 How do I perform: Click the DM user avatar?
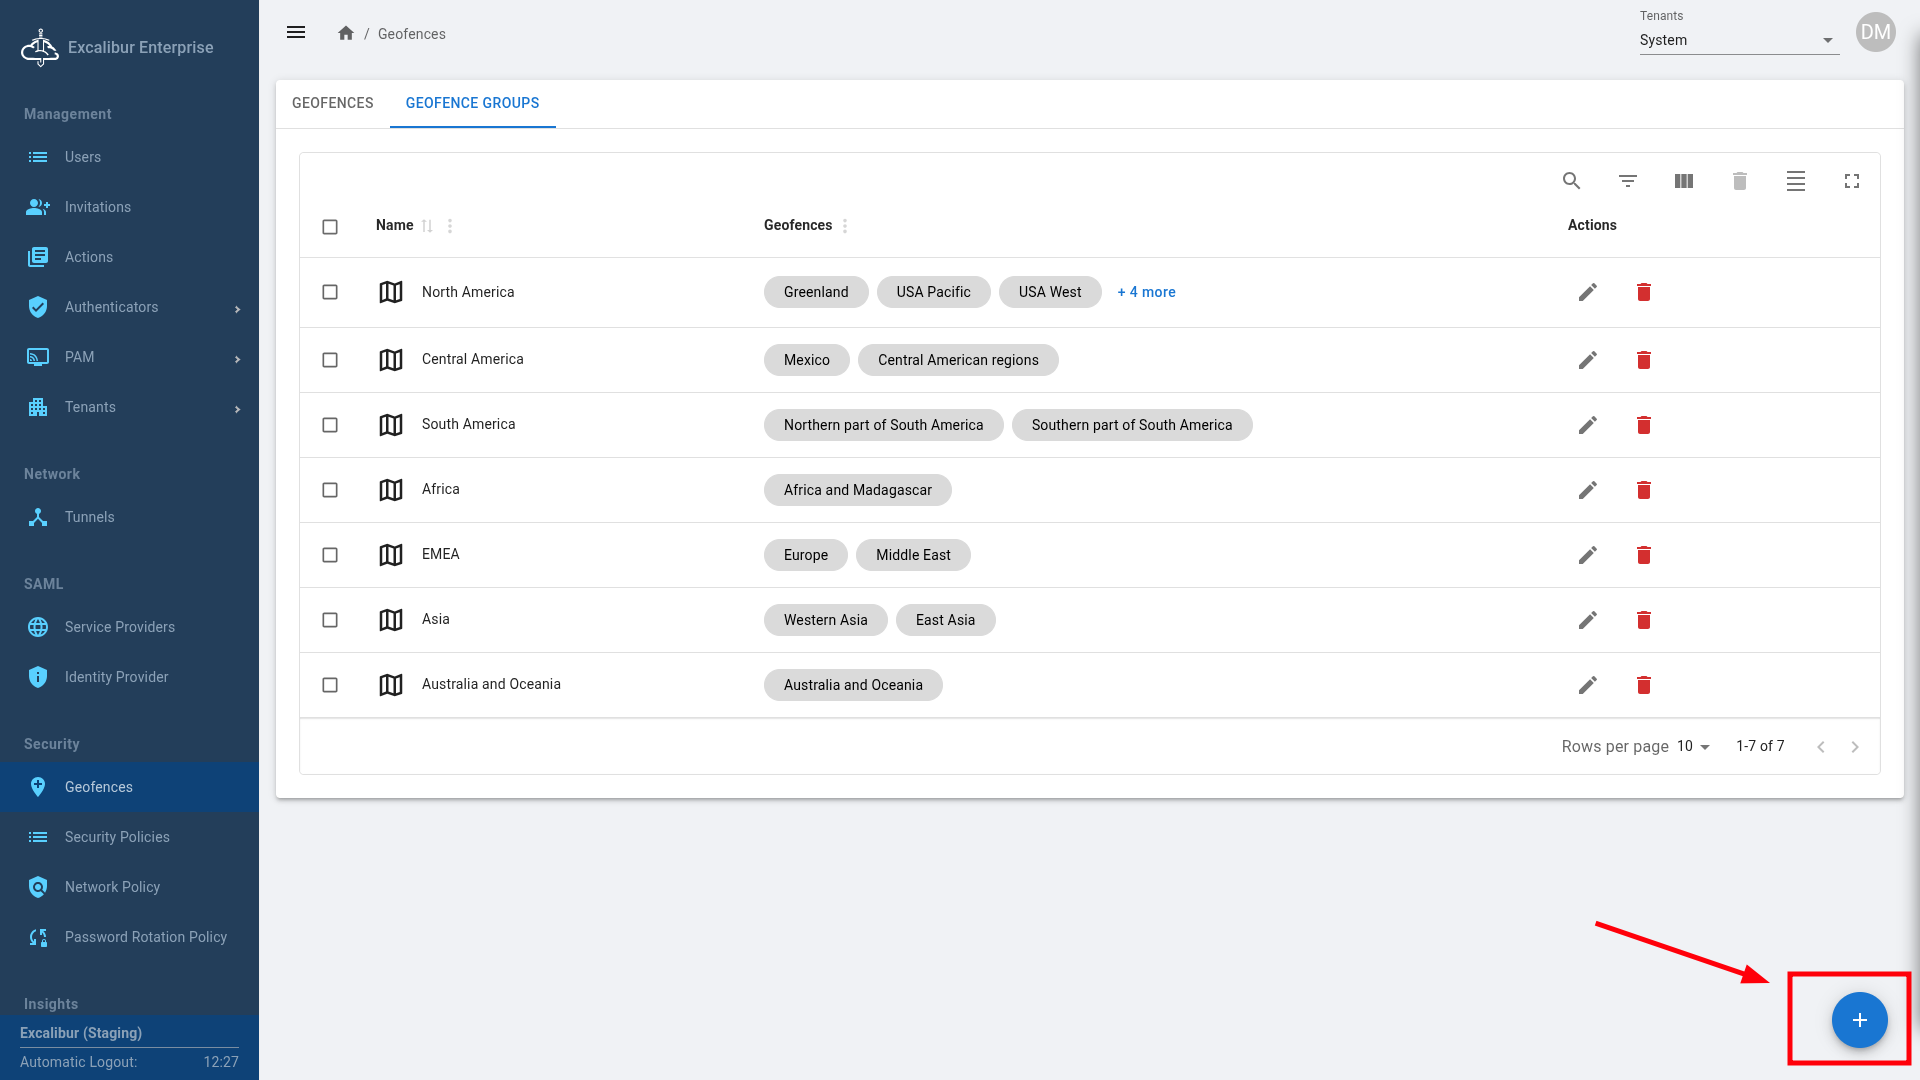click(x=1875, y=32)
